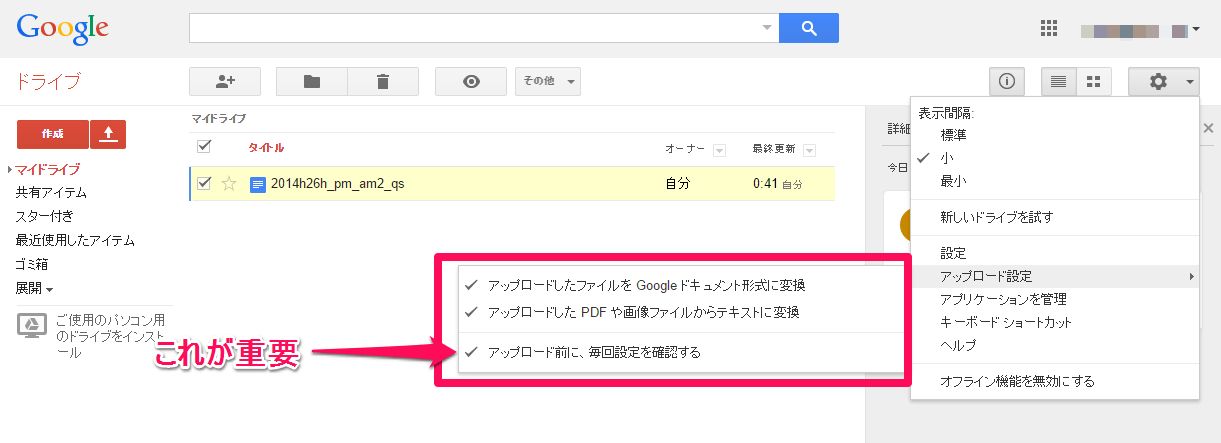The height and width of the screenshot is (443, 1221).
Task: Click the share add-person icon button
Action: pyautogui.click(x=225, y=82)
